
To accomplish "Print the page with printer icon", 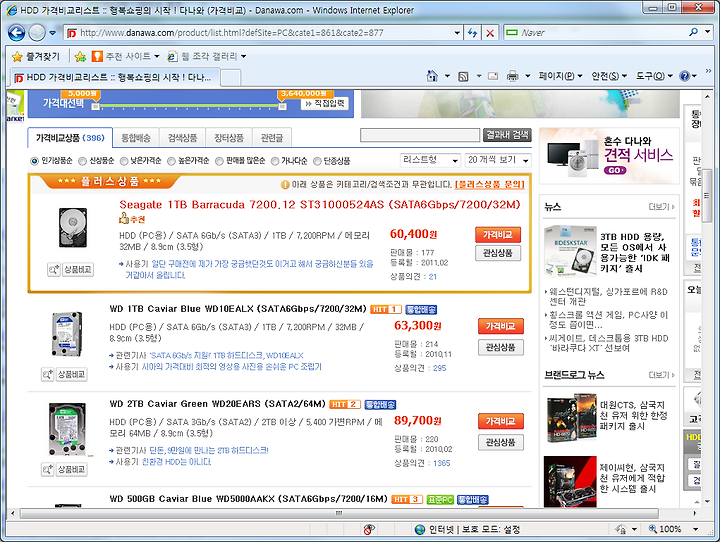I will pyautogui.click(x=512, y=76).
